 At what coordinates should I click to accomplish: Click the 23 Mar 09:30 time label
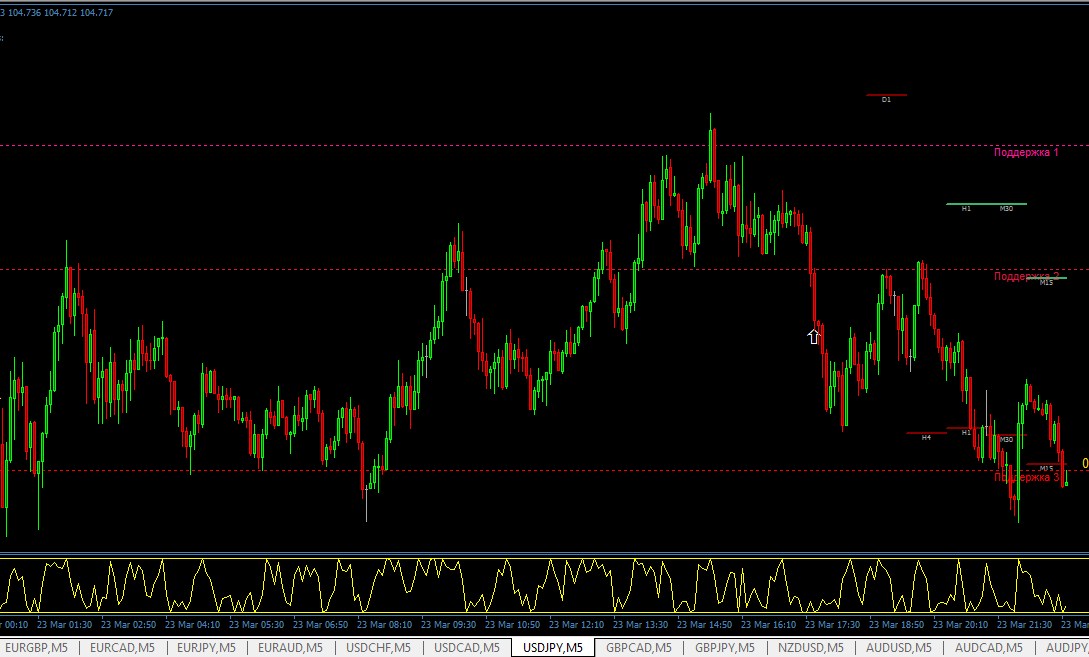pyautogui.click(x=449, y=624)
